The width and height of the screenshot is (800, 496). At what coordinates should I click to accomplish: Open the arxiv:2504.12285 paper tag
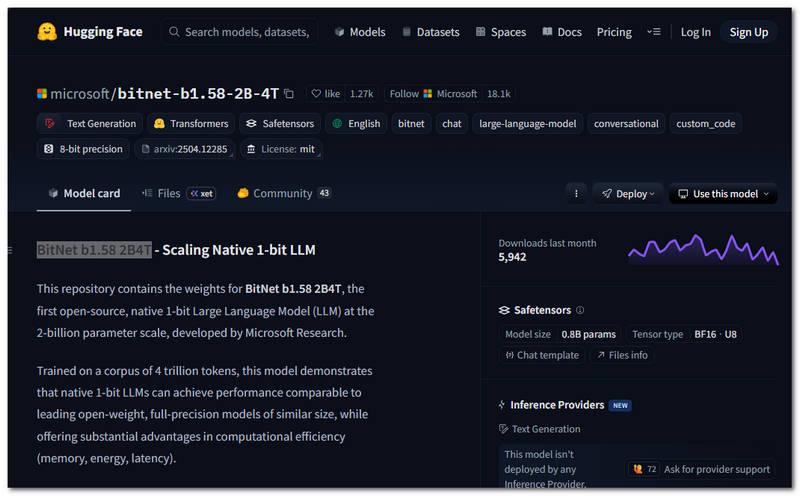click(x=184, y=150)
